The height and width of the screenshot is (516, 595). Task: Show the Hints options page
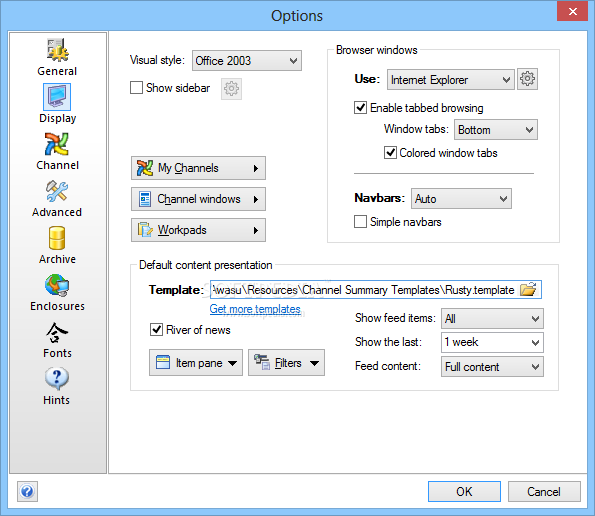(x=57, y=386)
